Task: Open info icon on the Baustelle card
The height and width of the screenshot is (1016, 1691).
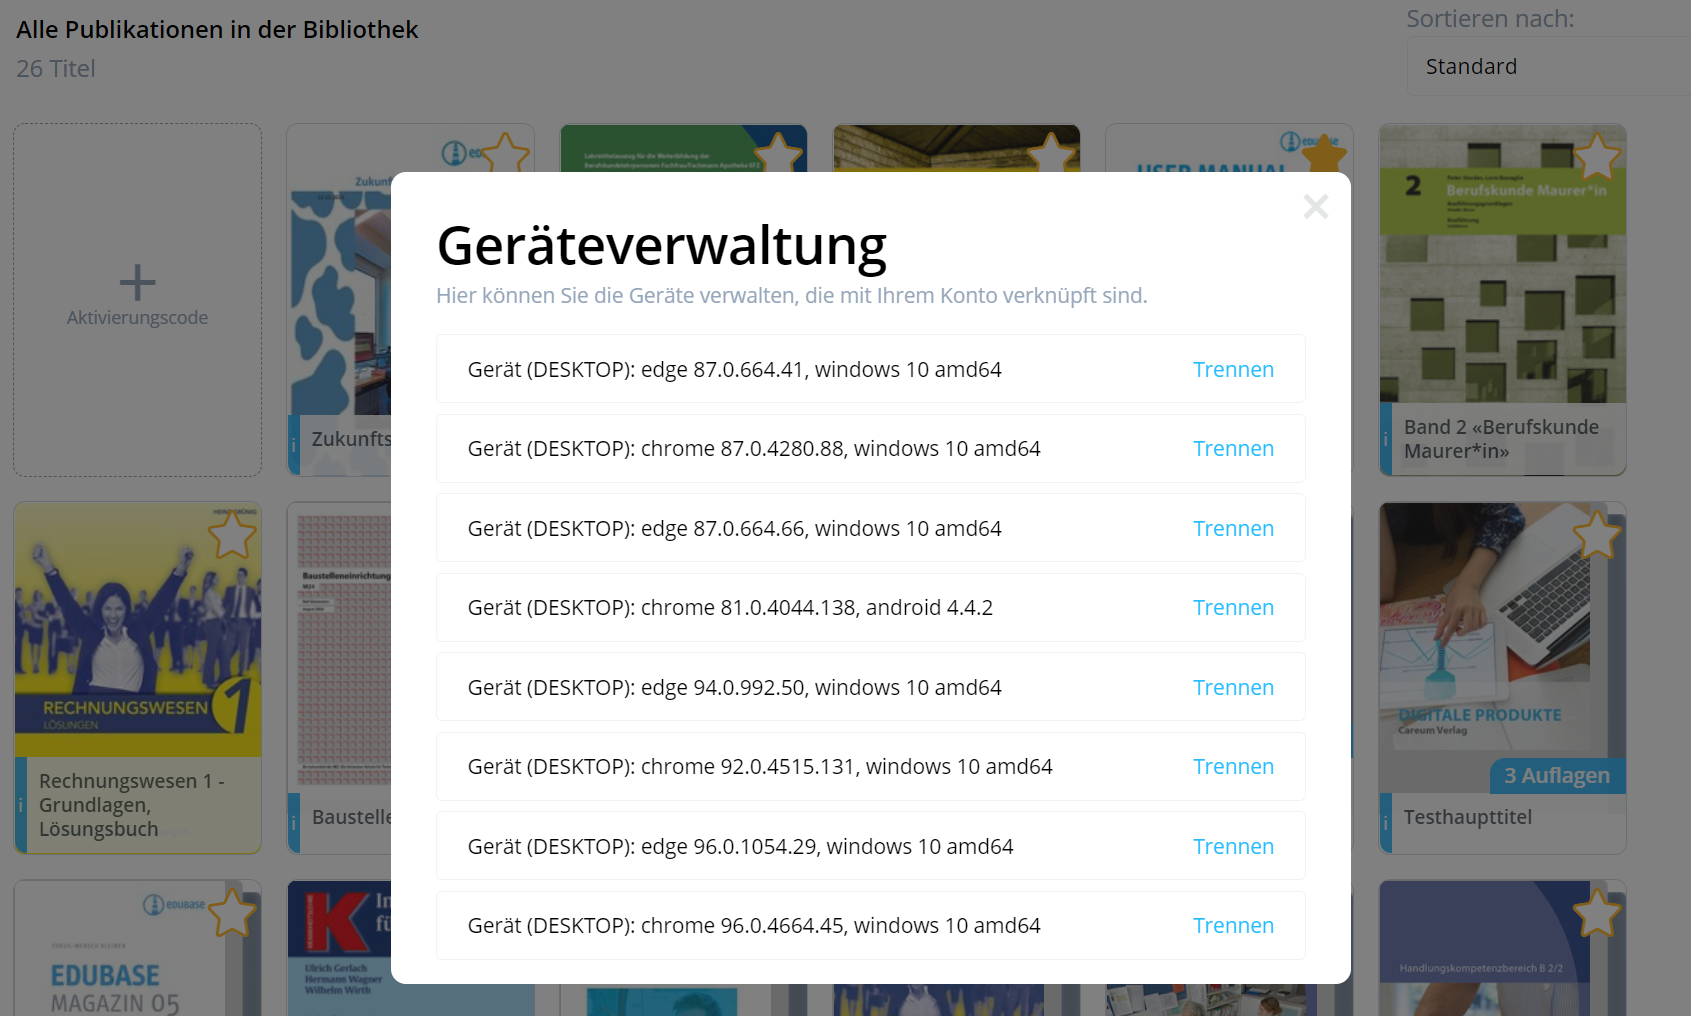Action: (x=294, y=822)
